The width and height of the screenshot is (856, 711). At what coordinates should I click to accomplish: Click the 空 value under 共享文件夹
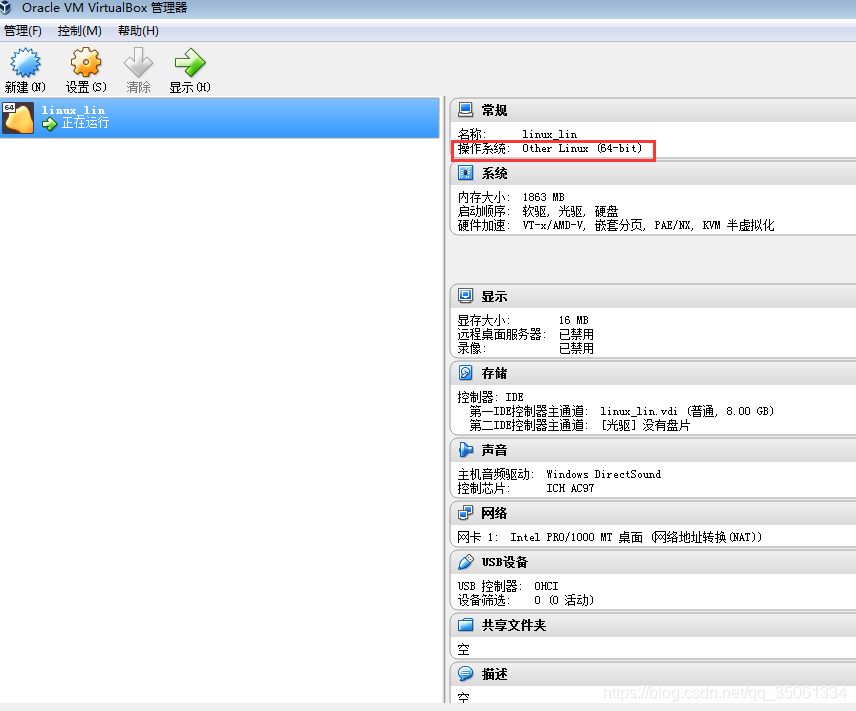[x=463, y=650]
